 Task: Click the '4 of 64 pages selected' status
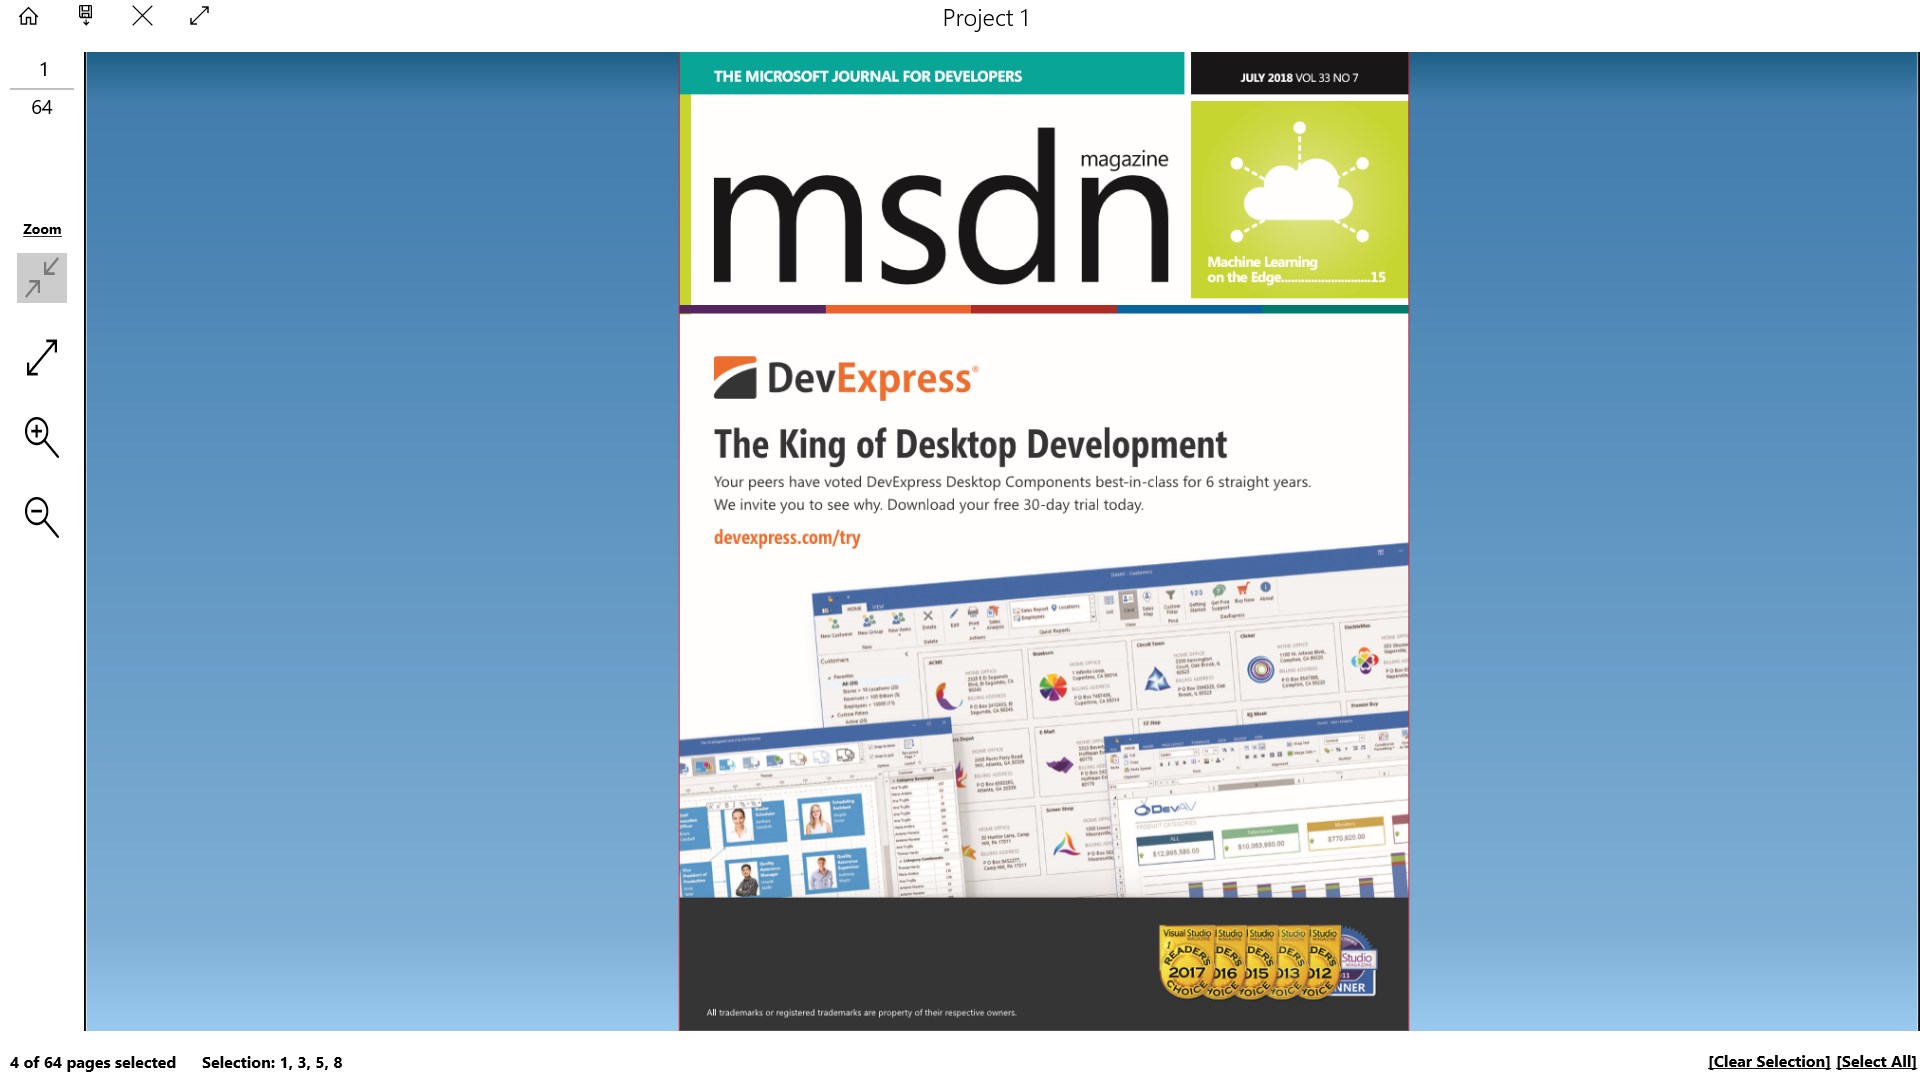pyautogui.click(x=93, y=1062)
